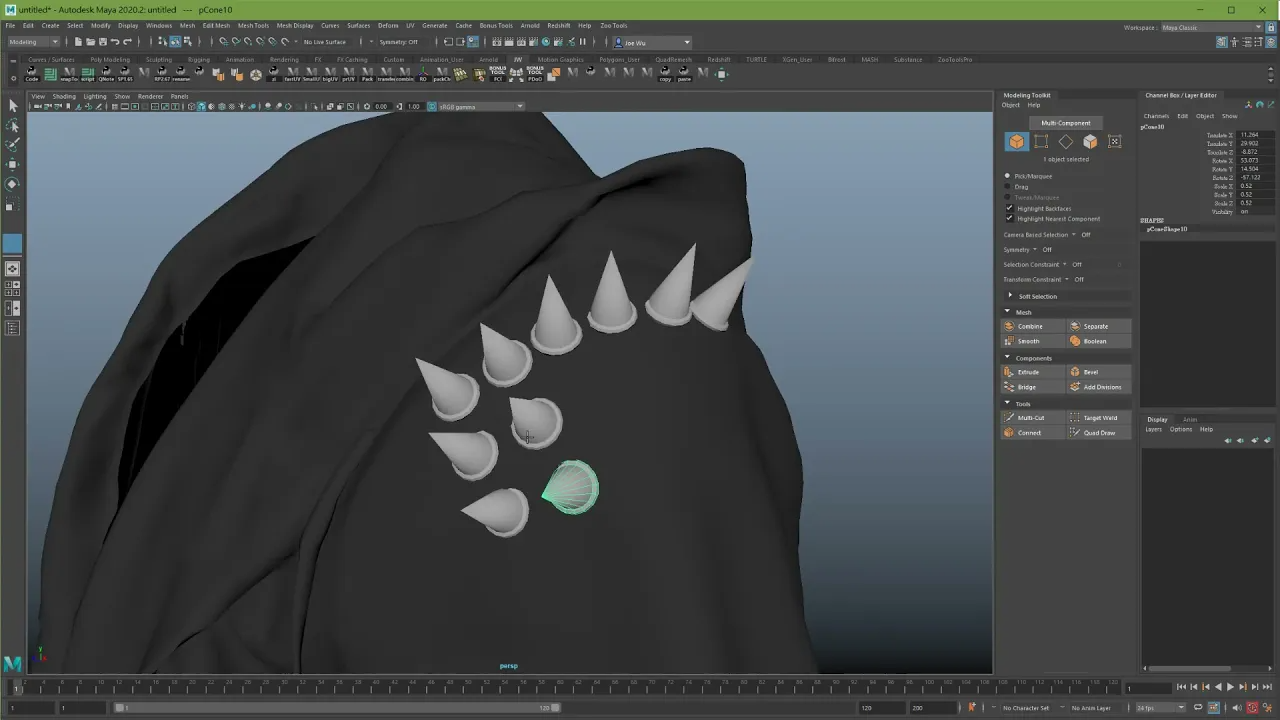The image size is (1280, 720).
Task: Click the Boolean button
Action: 1099,341
